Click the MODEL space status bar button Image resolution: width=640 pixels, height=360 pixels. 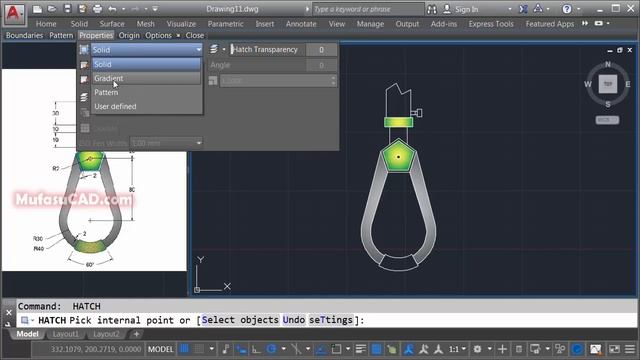(160, 349)
